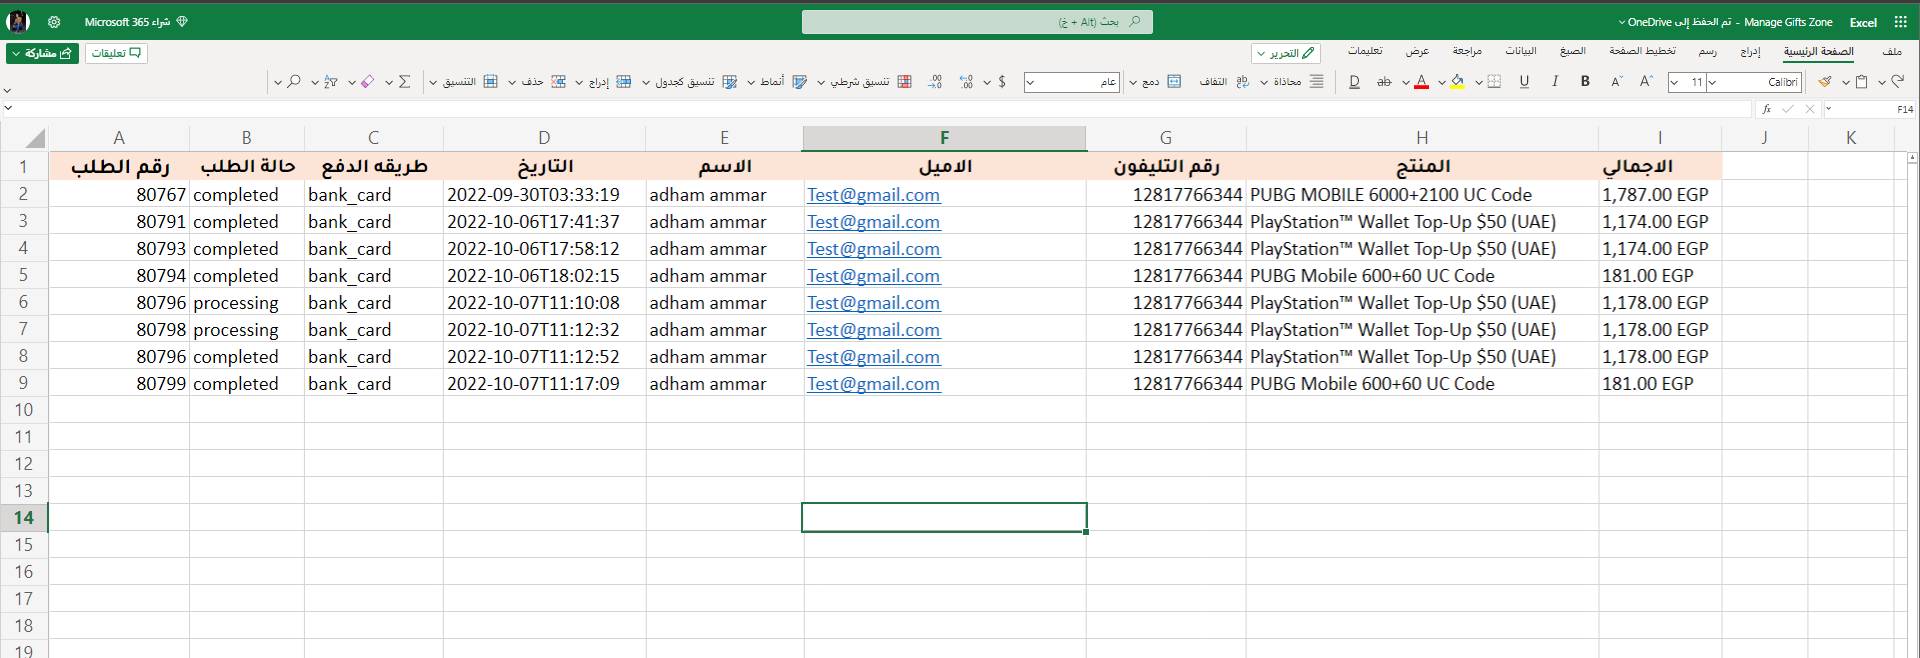
Task: Click the formula bar confirm checkmark
Action: point(1788,109)
